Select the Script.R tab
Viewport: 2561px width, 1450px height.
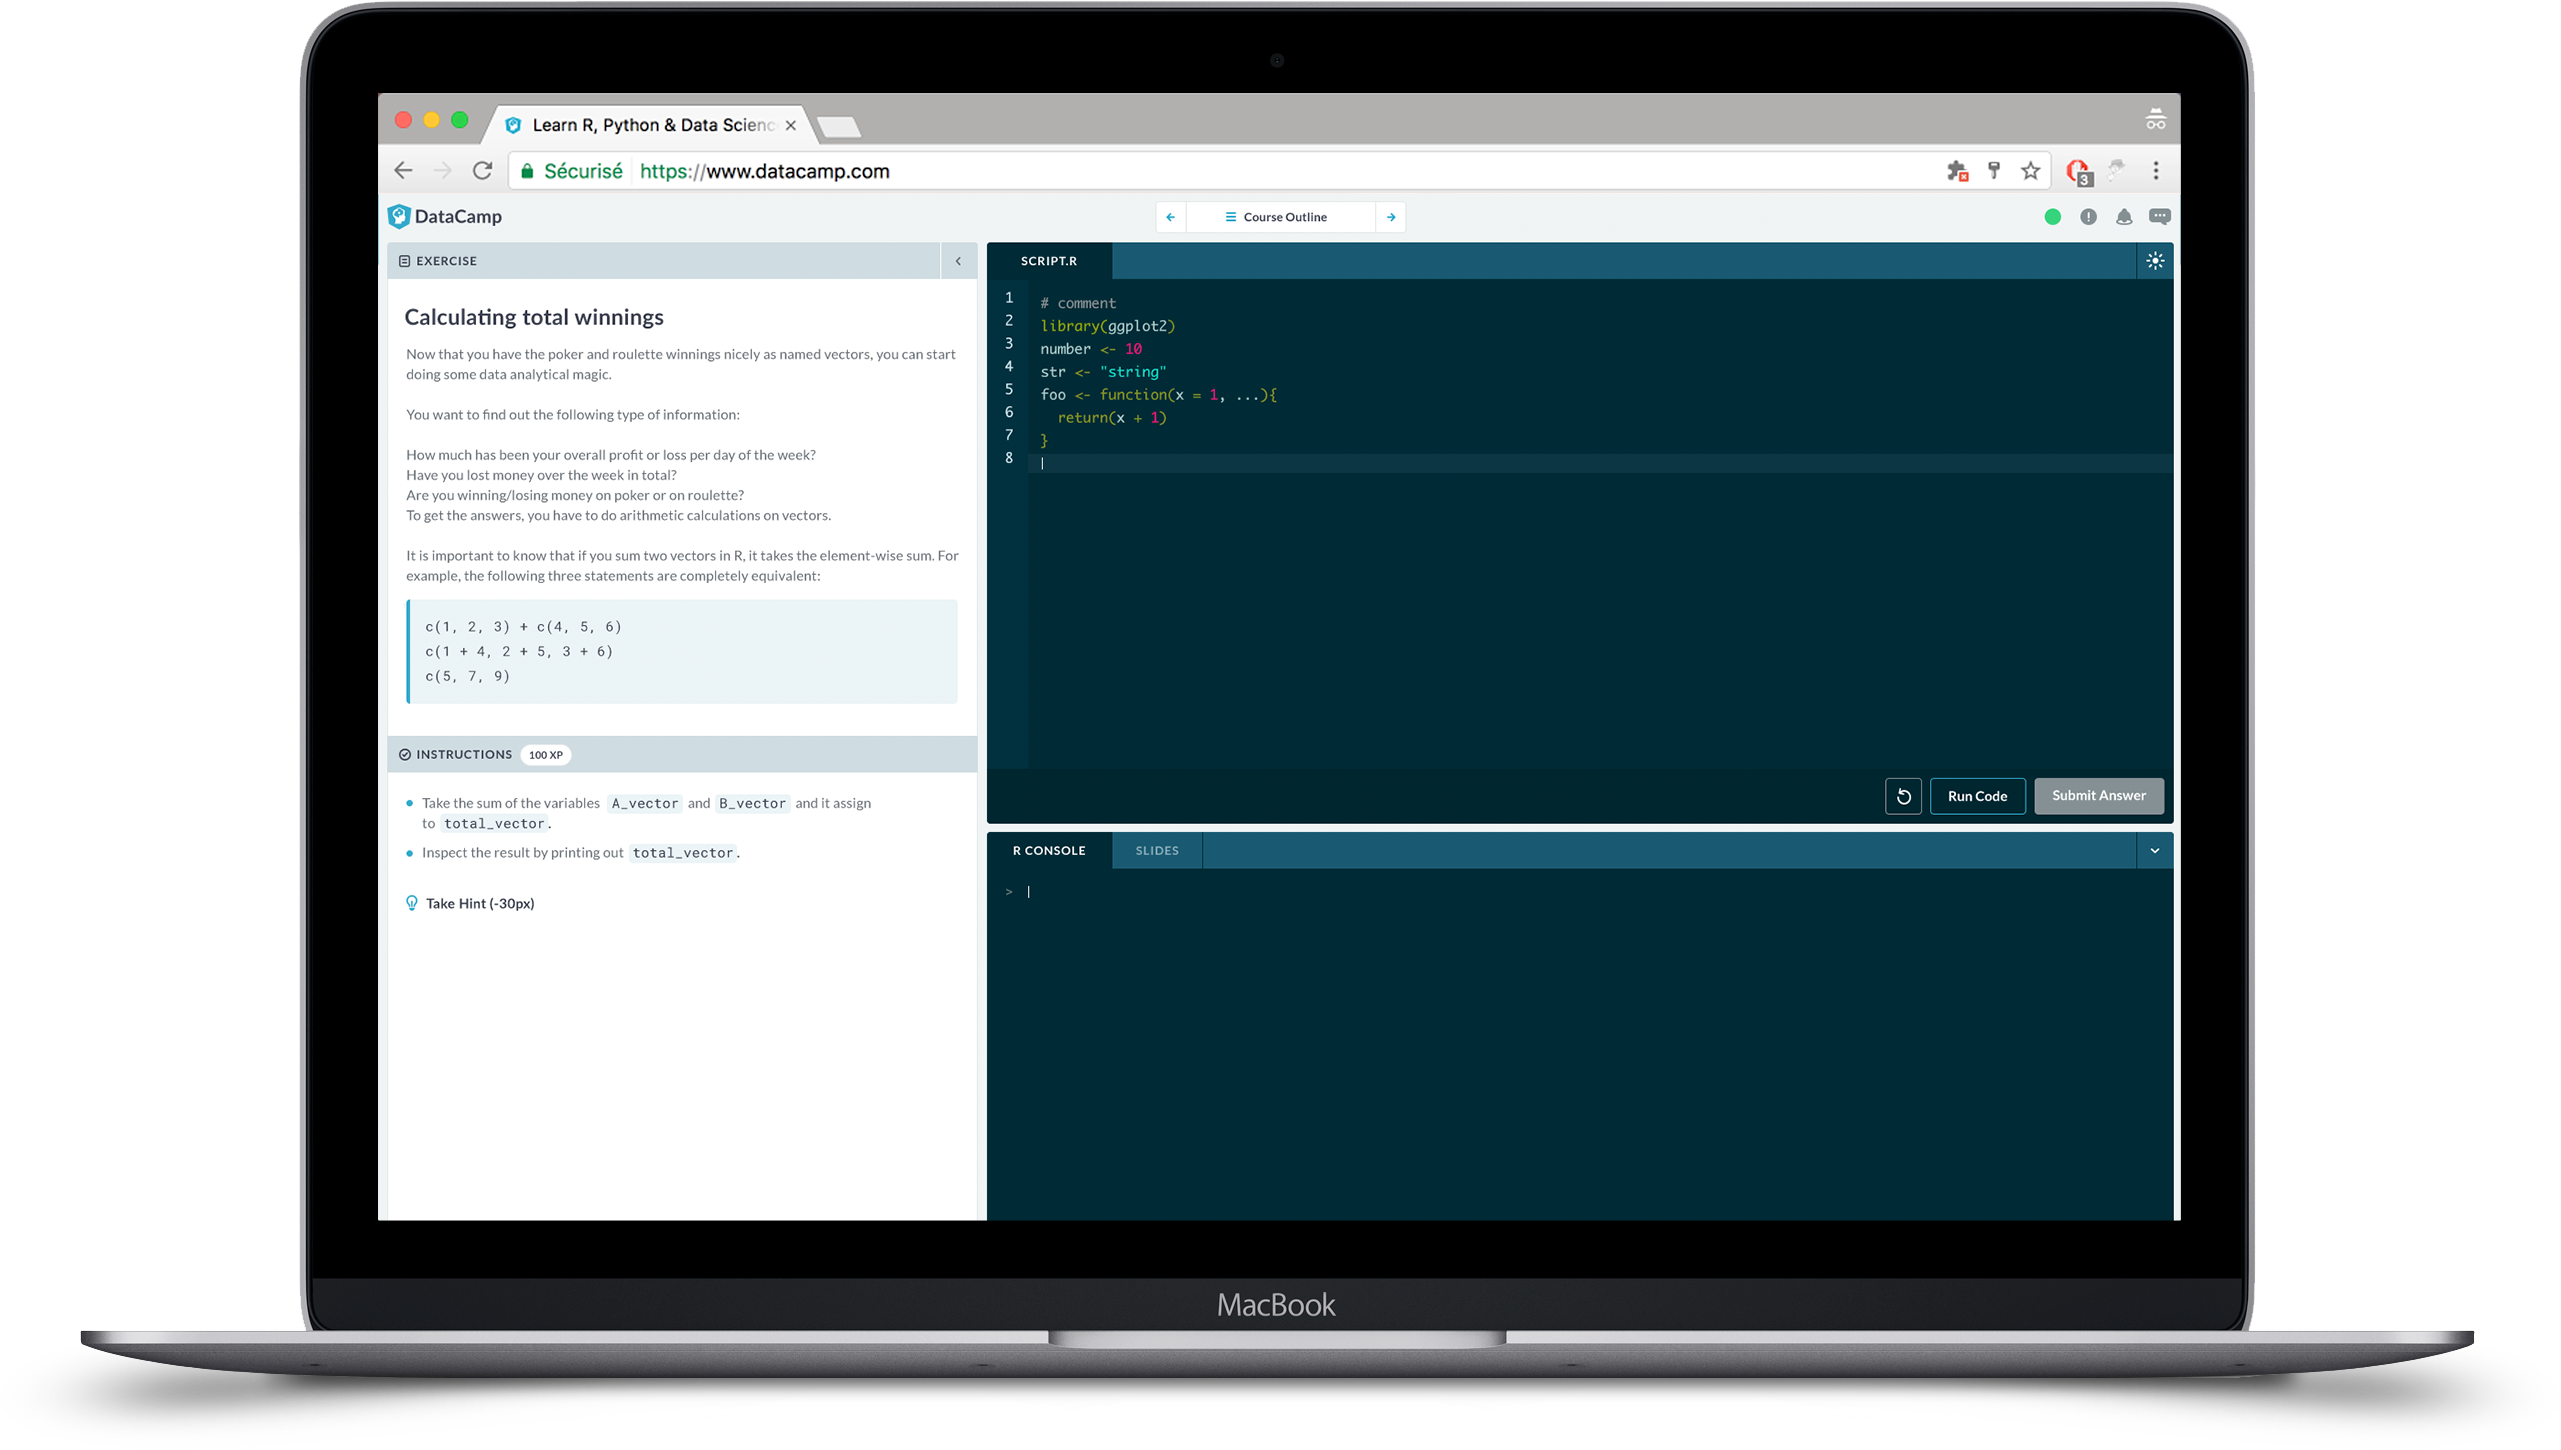coord(1048,261)
